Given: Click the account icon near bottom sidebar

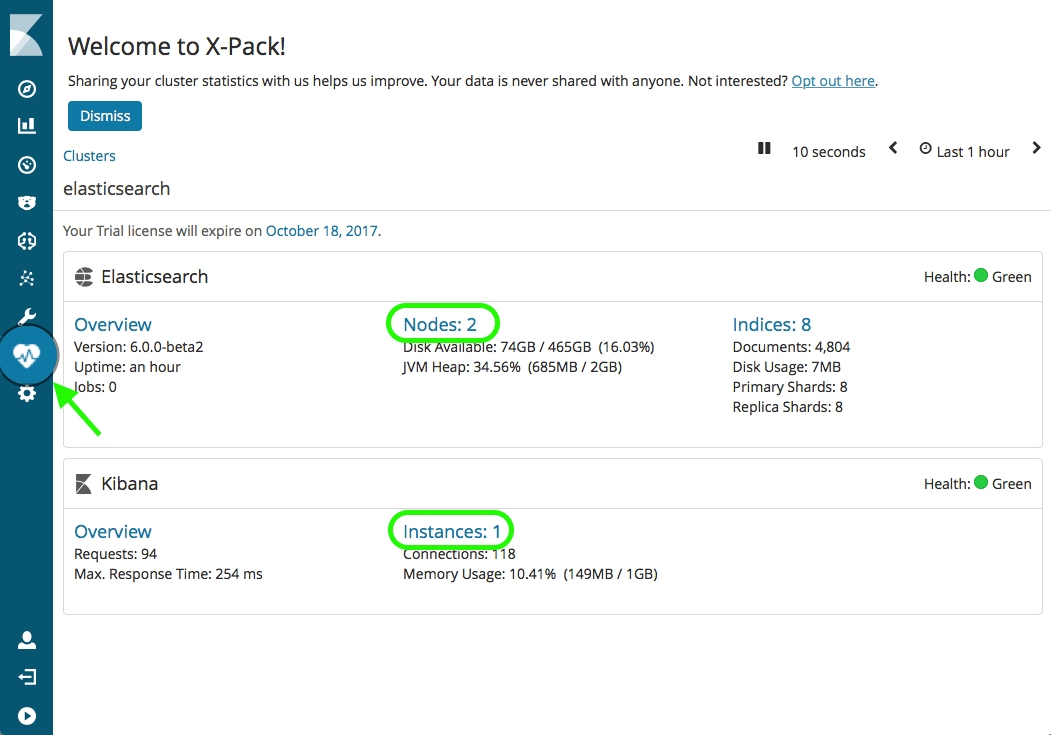Looking at the screenshot, I should (x=27, y=639).
